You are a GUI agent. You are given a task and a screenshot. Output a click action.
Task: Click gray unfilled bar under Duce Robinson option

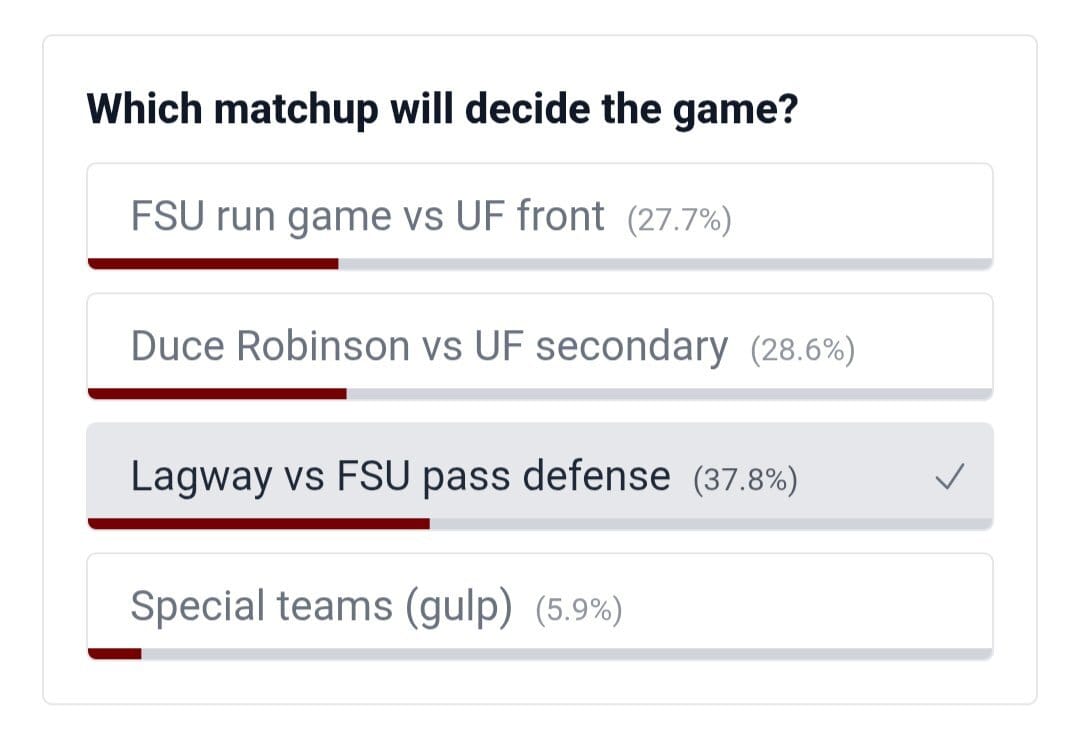tap(669, 394)
